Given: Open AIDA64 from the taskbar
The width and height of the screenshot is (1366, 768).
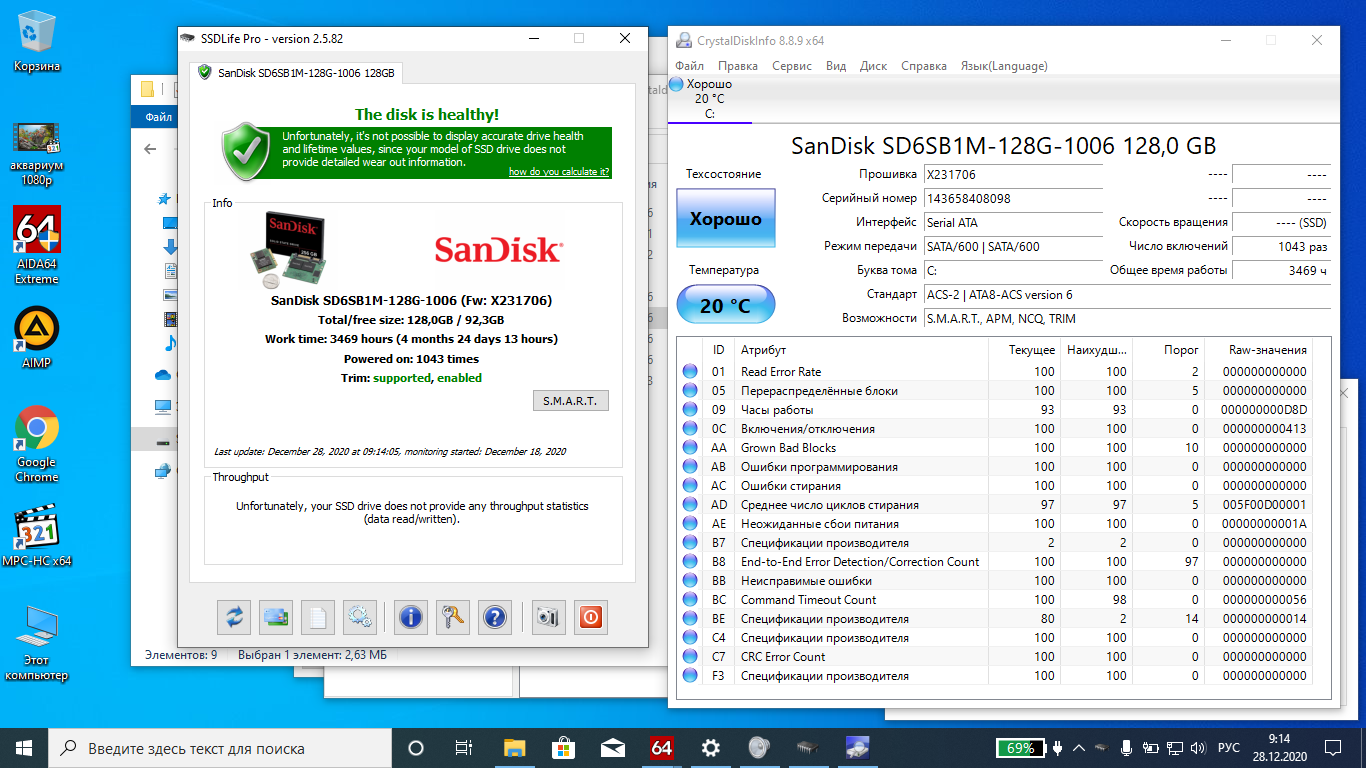Looking at the screenshot, I should tap(661, 747).
